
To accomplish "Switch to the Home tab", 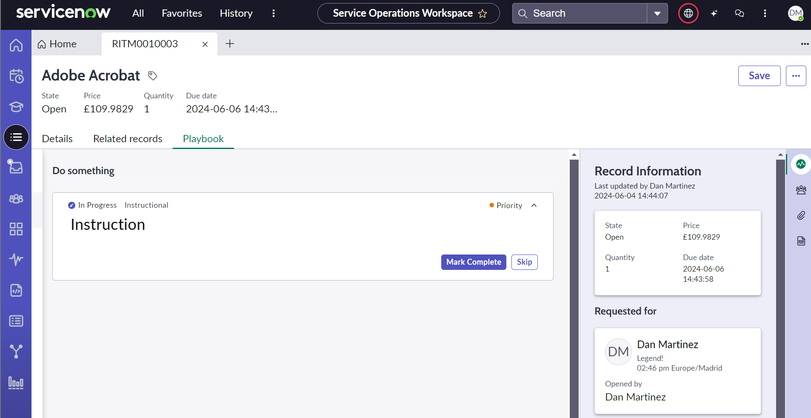I will point(57,44).
